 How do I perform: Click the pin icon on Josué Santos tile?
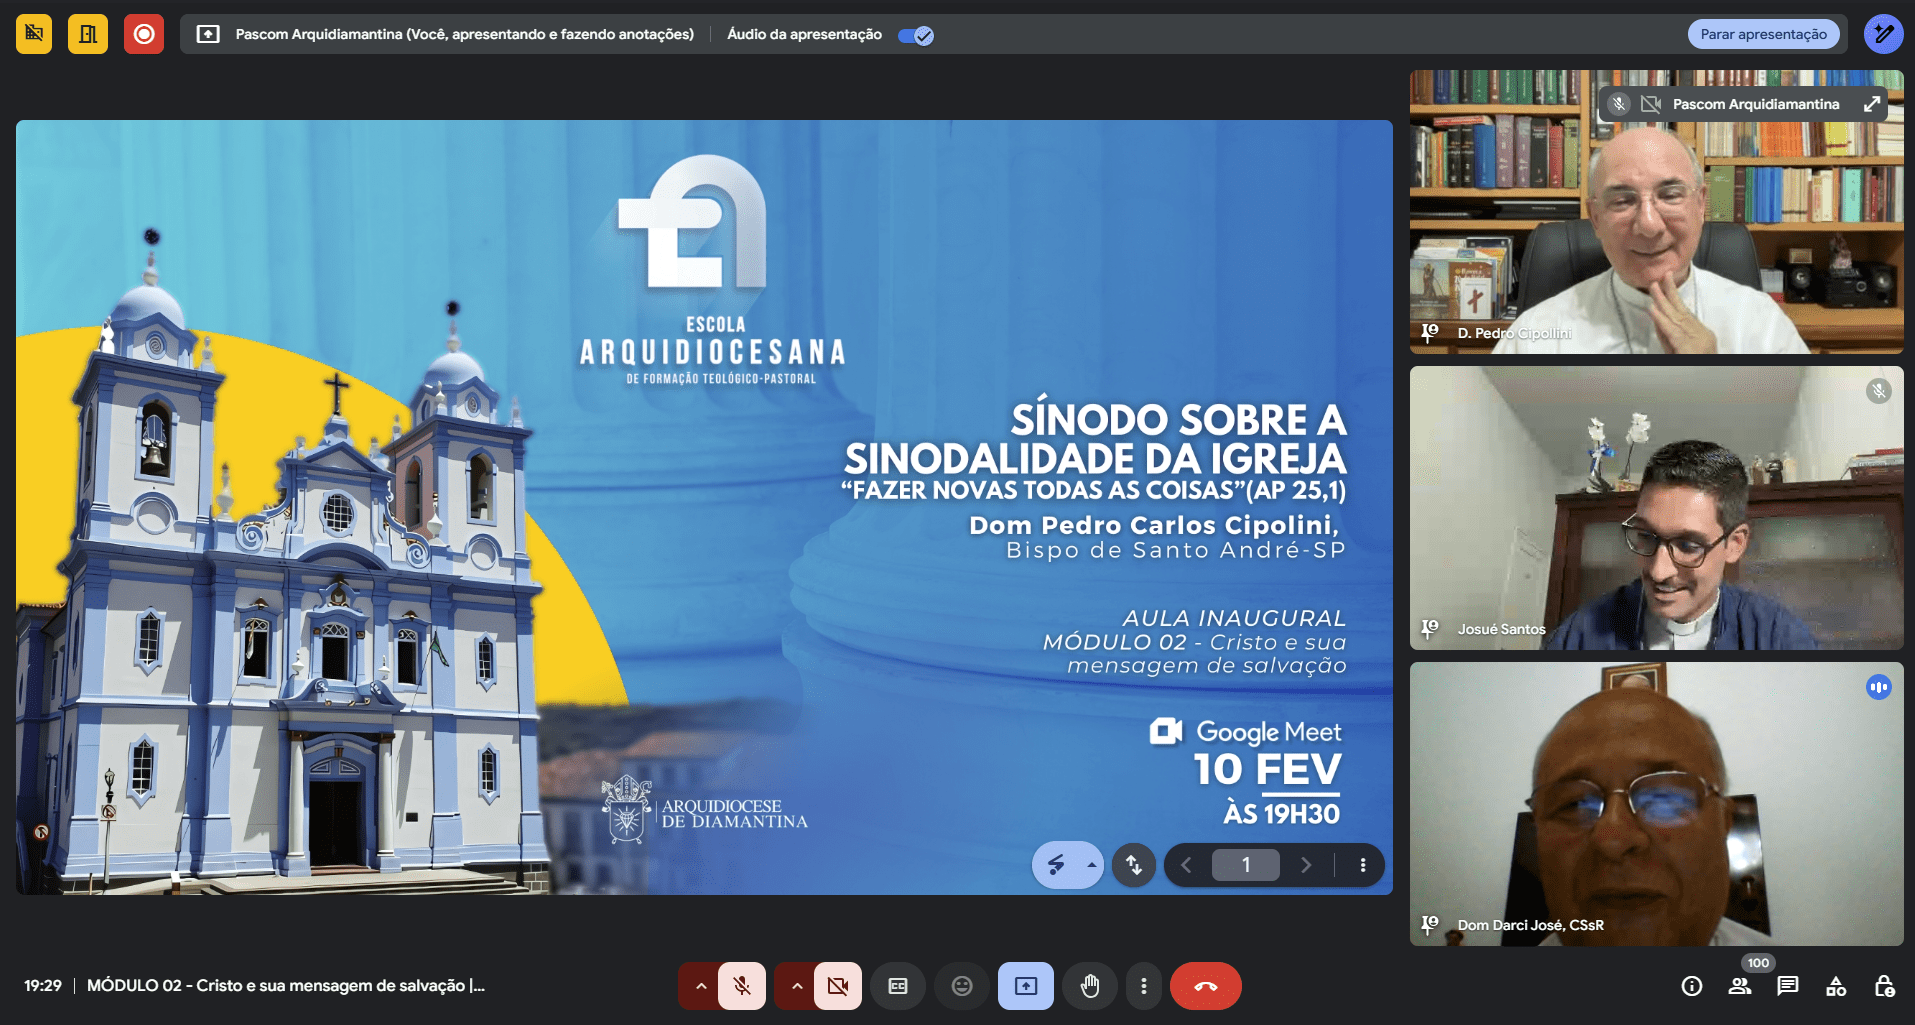(1430, 629)
